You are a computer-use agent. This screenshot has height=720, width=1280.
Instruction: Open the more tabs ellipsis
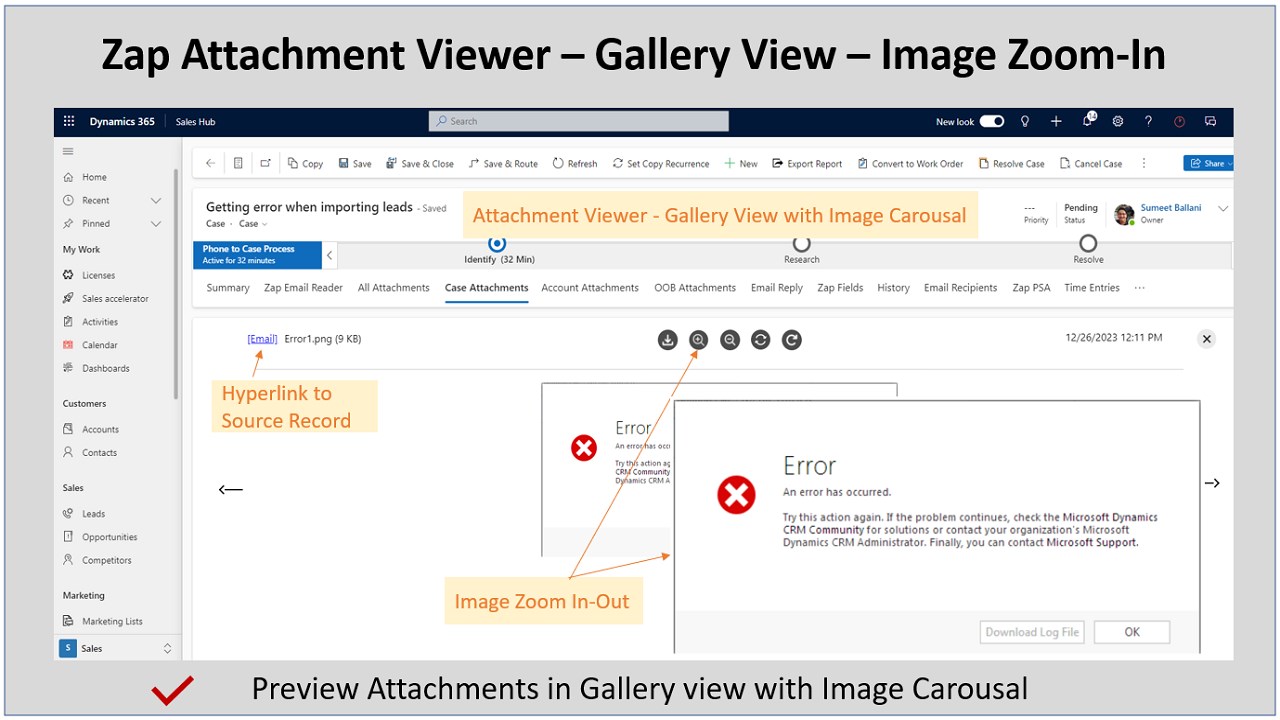tap(1140, 288)
